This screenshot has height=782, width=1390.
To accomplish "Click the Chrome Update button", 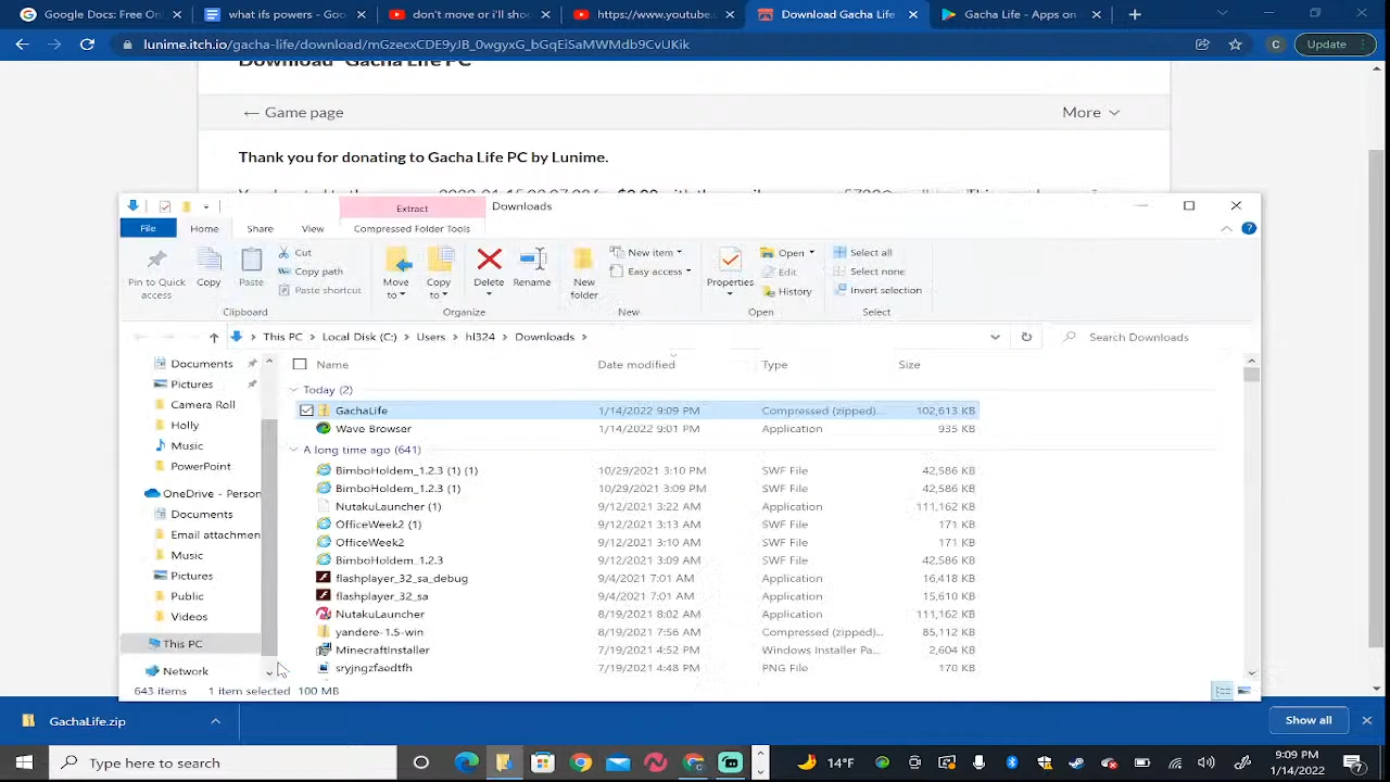I will tap(1335, 44).
